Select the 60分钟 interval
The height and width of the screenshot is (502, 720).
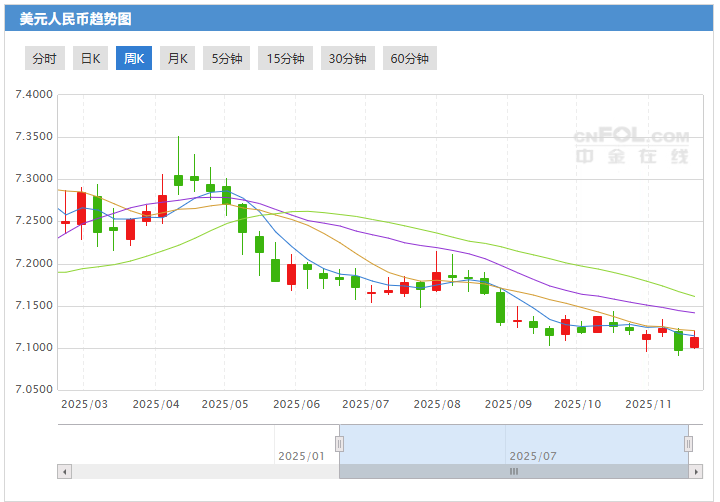409,58
